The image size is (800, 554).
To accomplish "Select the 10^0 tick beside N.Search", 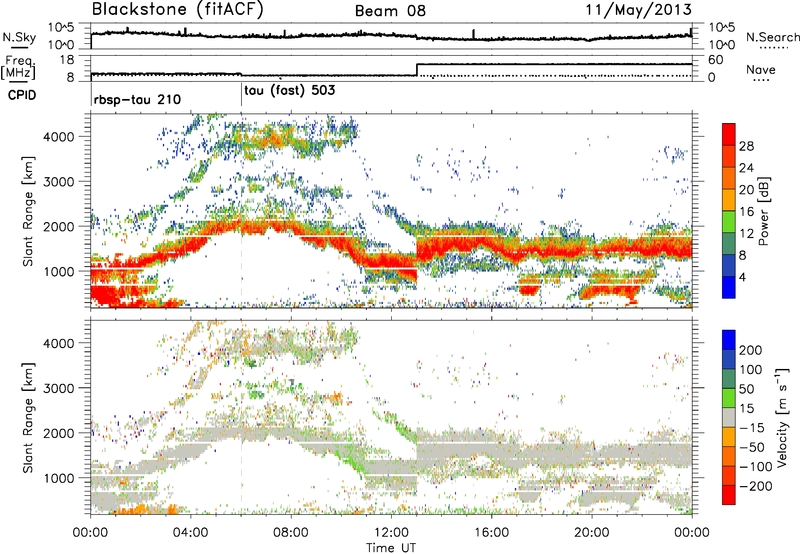I will [722, 45].
